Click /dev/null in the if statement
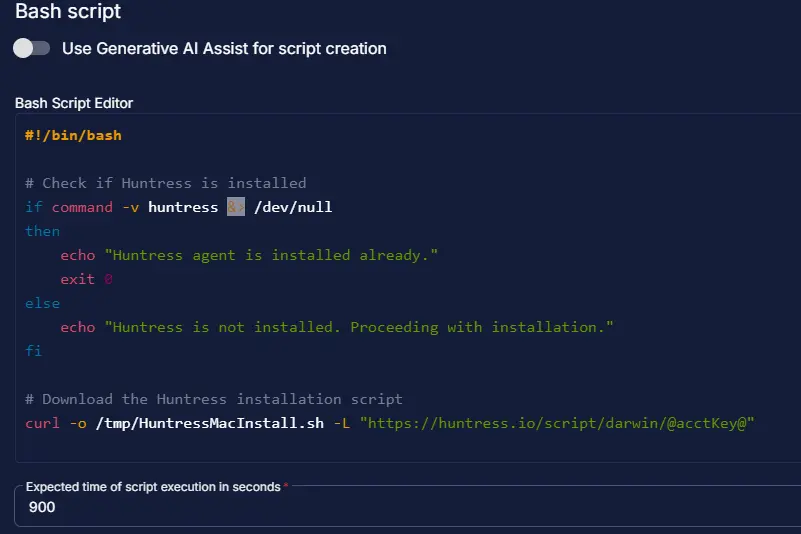 293,207
